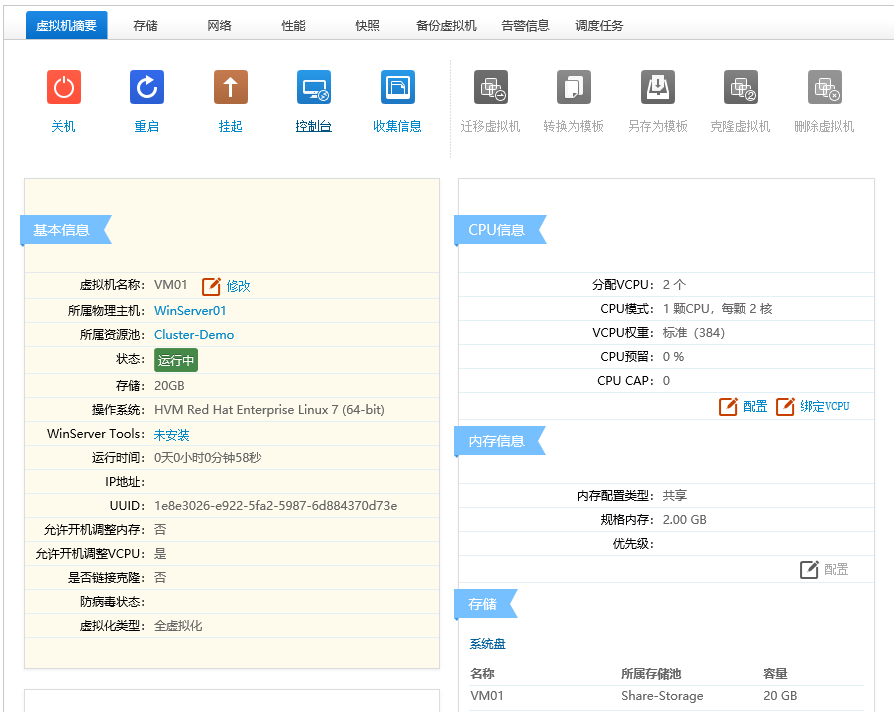Click the 另存为模板 save-as-template icon
The height and width of the screenshot is (712, 894).
pyautogui.click(x=658, y=87)
